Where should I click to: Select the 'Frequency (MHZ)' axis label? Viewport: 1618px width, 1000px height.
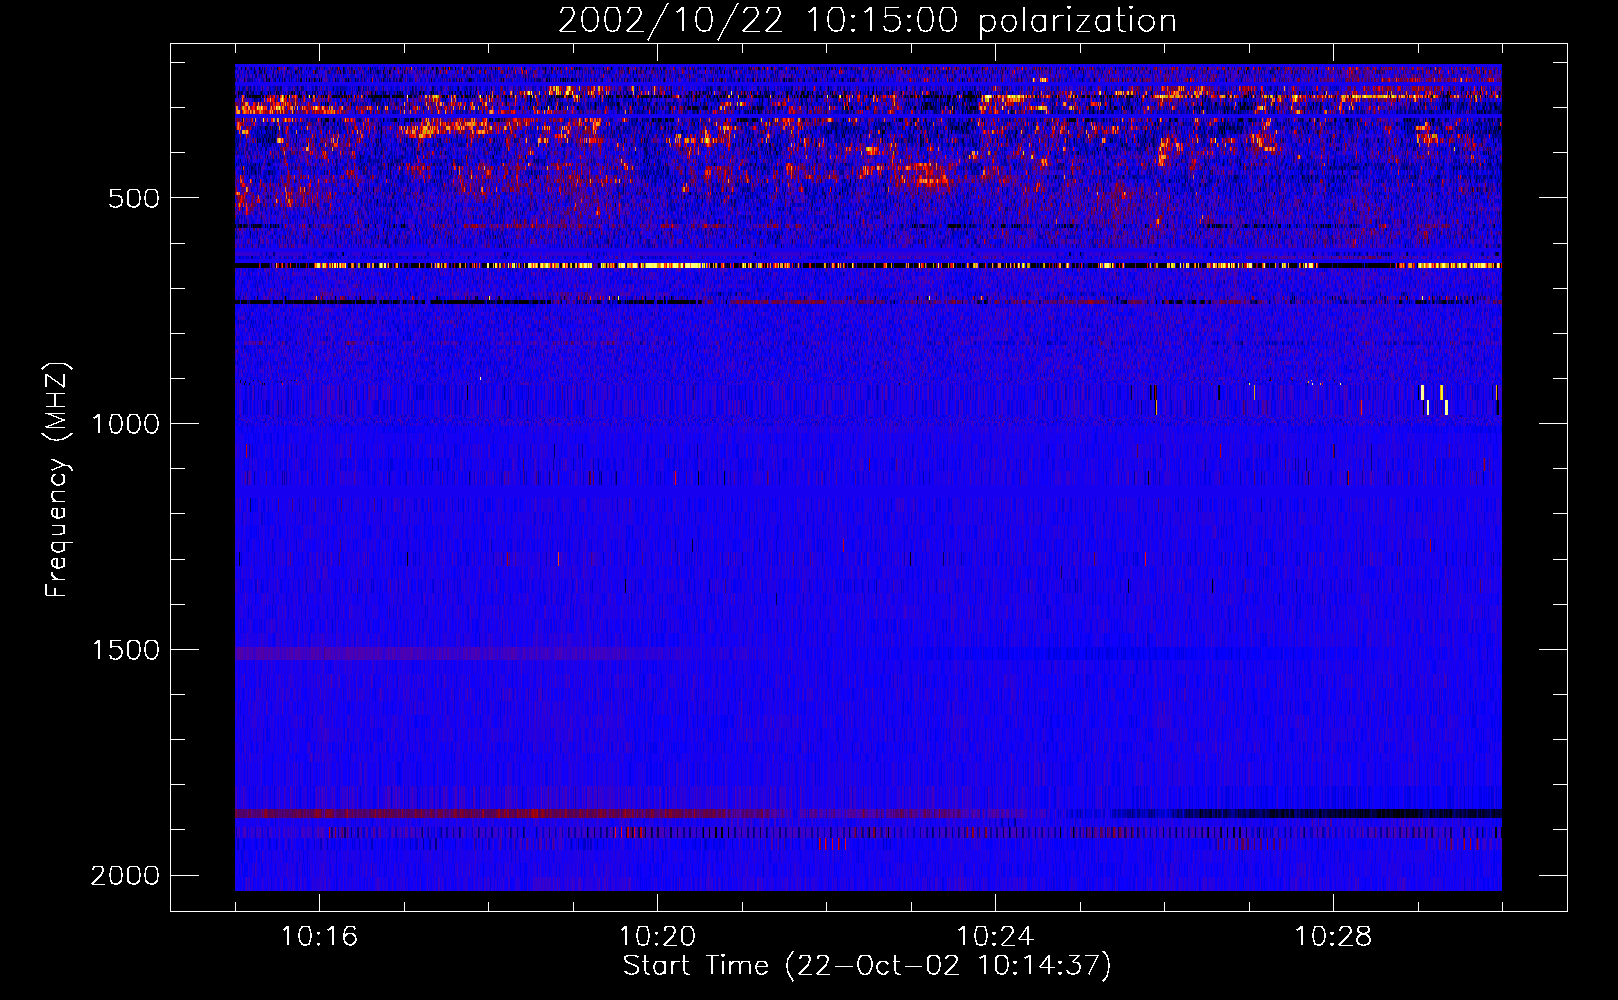click(x=58, y=480)
